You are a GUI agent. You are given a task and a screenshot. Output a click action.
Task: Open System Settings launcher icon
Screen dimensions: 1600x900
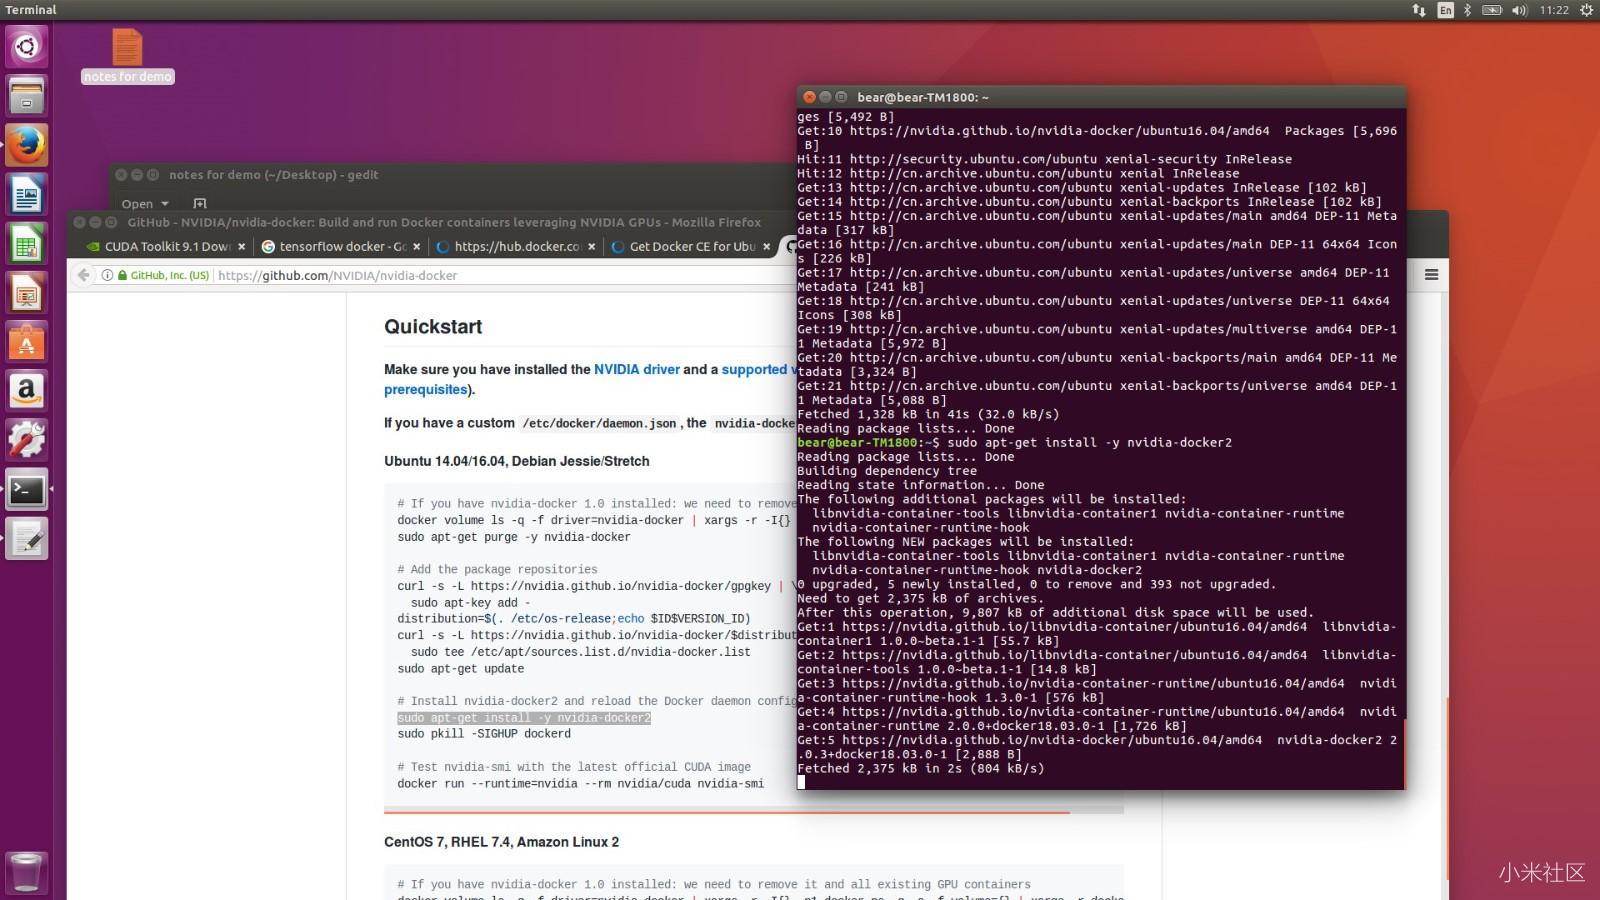tap(27, 439)
